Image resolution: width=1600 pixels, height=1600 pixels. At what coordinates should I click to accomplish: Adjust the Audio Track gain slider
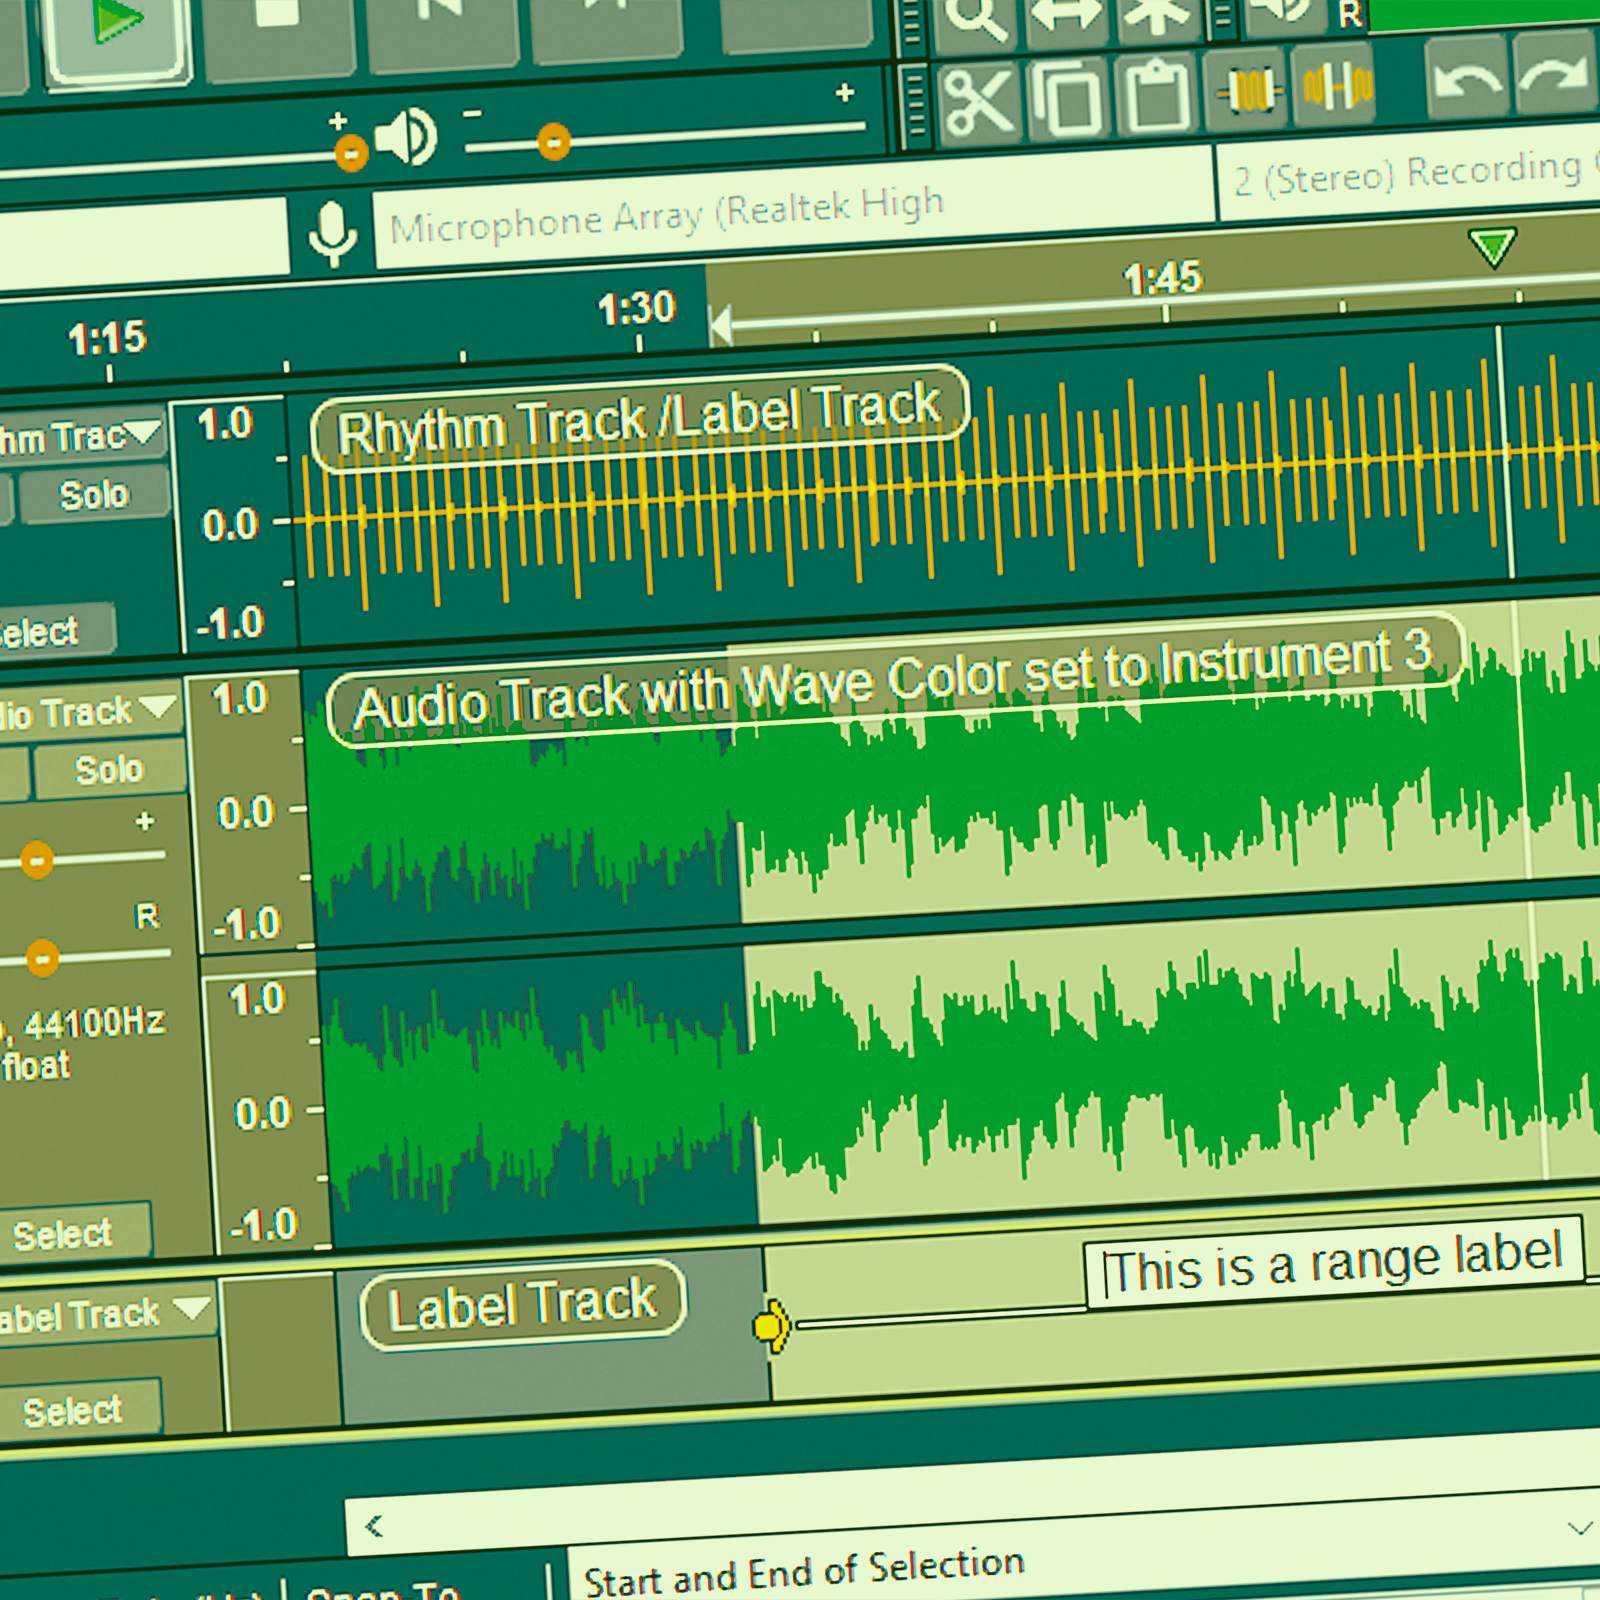pos(37,860)
